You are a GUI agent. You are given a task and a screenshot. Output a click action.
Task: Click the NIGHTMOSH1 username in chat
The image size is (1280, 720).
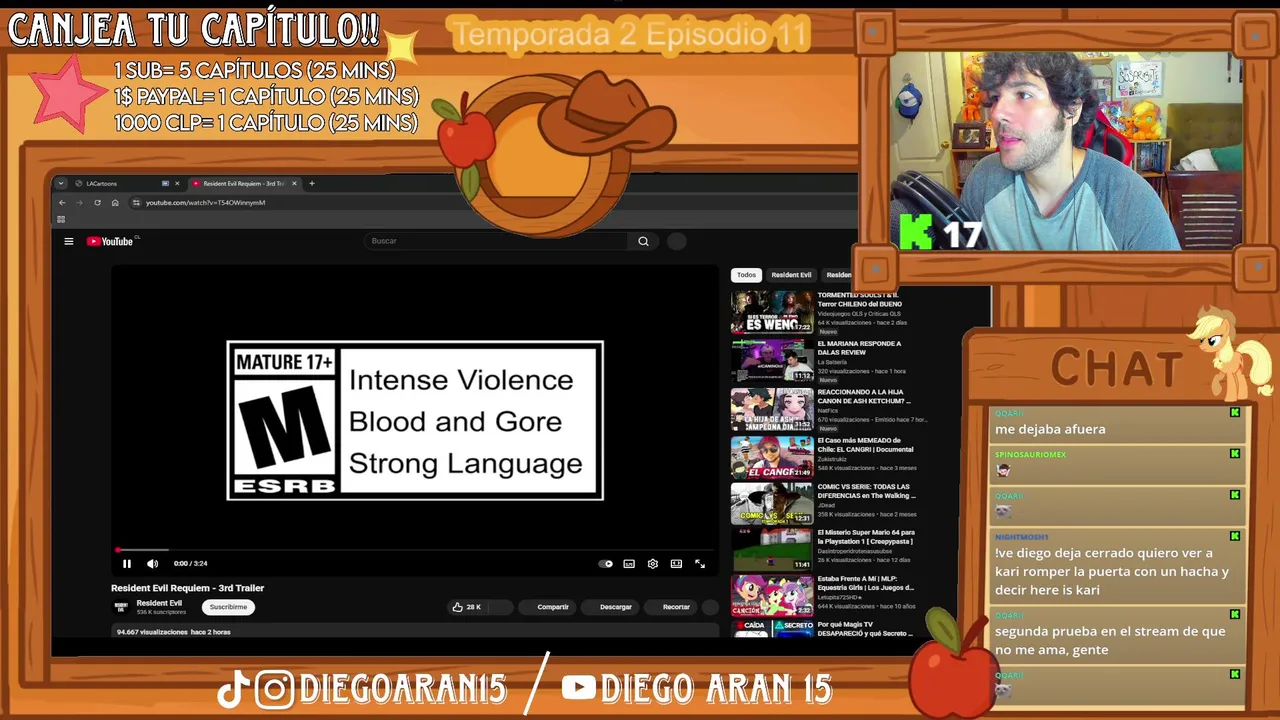1021,537
